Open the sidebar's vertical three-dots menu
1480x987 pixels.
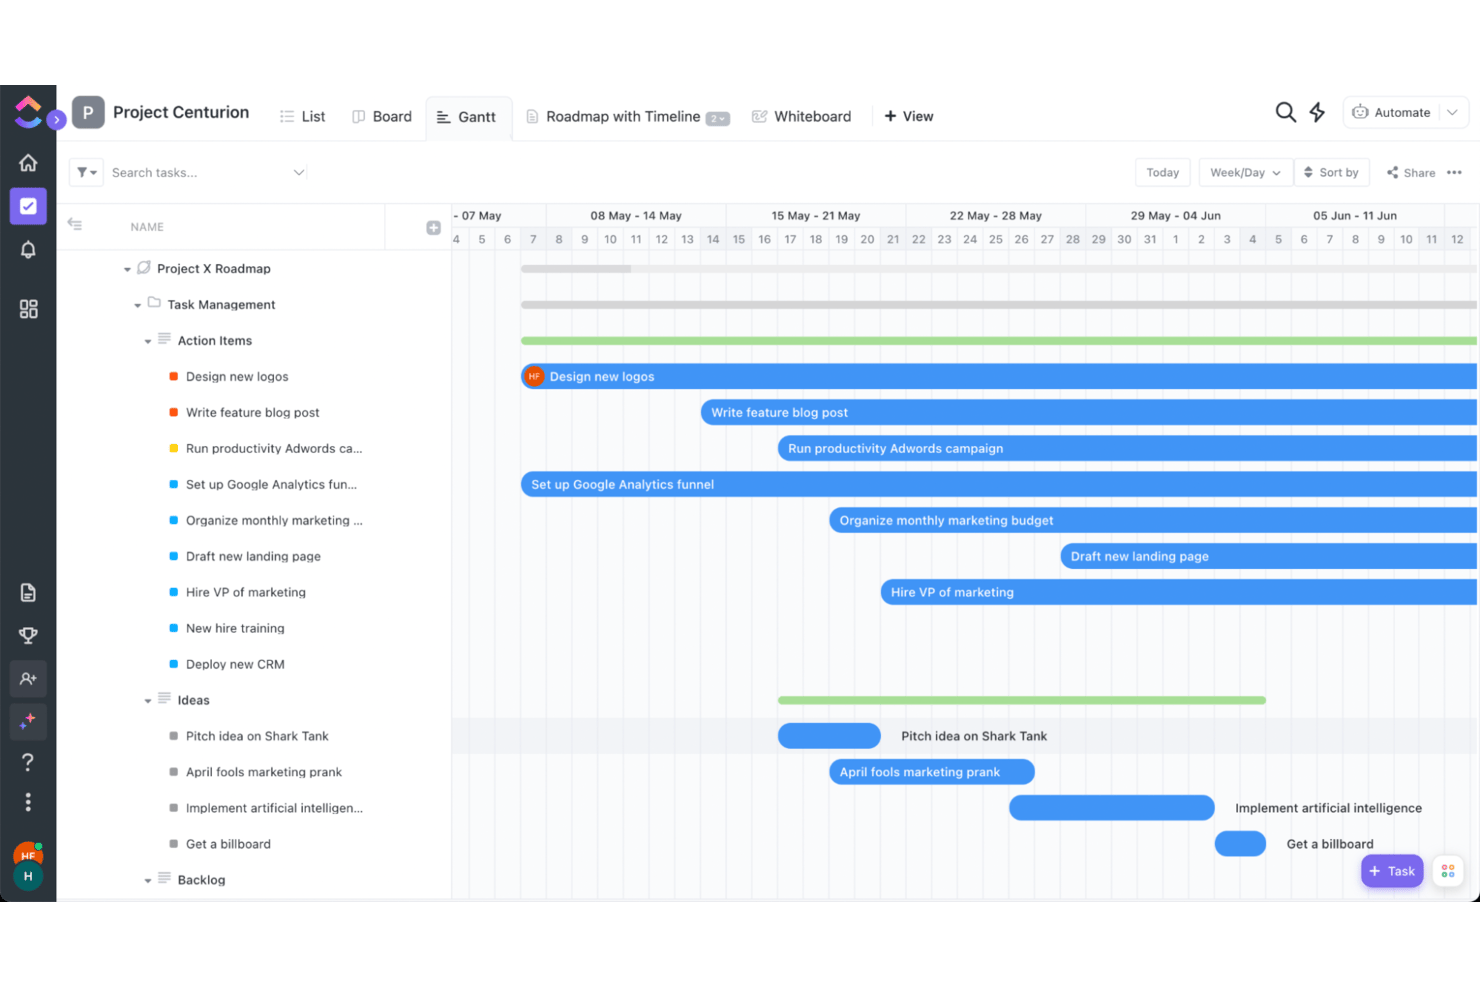28,802
